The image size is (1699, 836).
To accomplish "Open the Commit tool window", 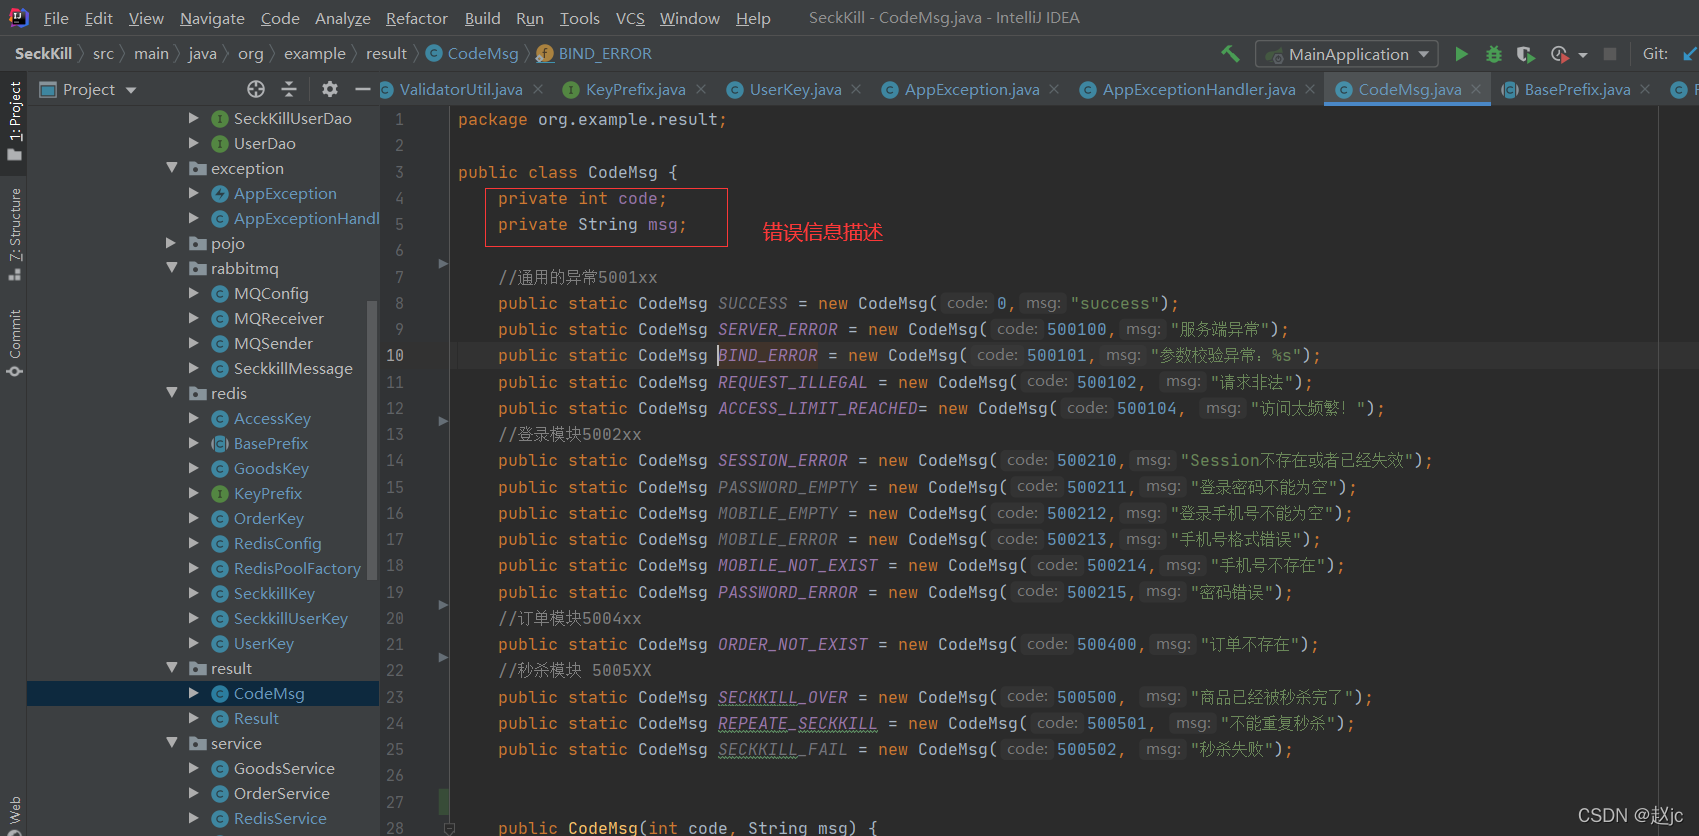I will [14, 343].
